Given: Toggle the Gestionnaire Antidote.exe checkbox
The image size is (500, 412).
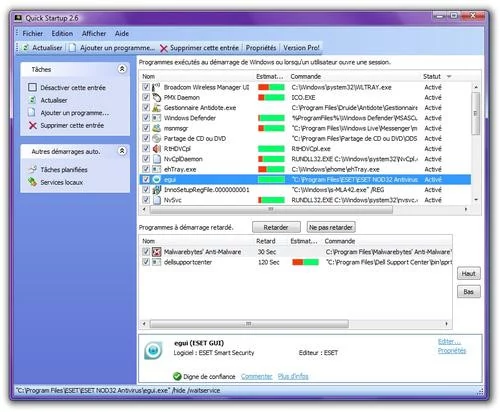Looking at the screenshot, I should click(146, 107).
